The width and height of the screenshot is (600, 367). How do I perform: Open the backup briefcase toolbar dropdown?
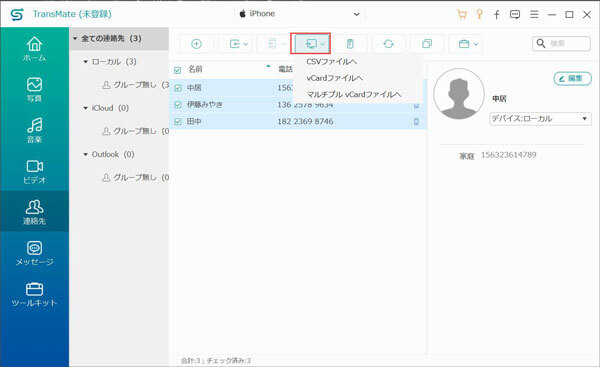click(x=465, y=44)
